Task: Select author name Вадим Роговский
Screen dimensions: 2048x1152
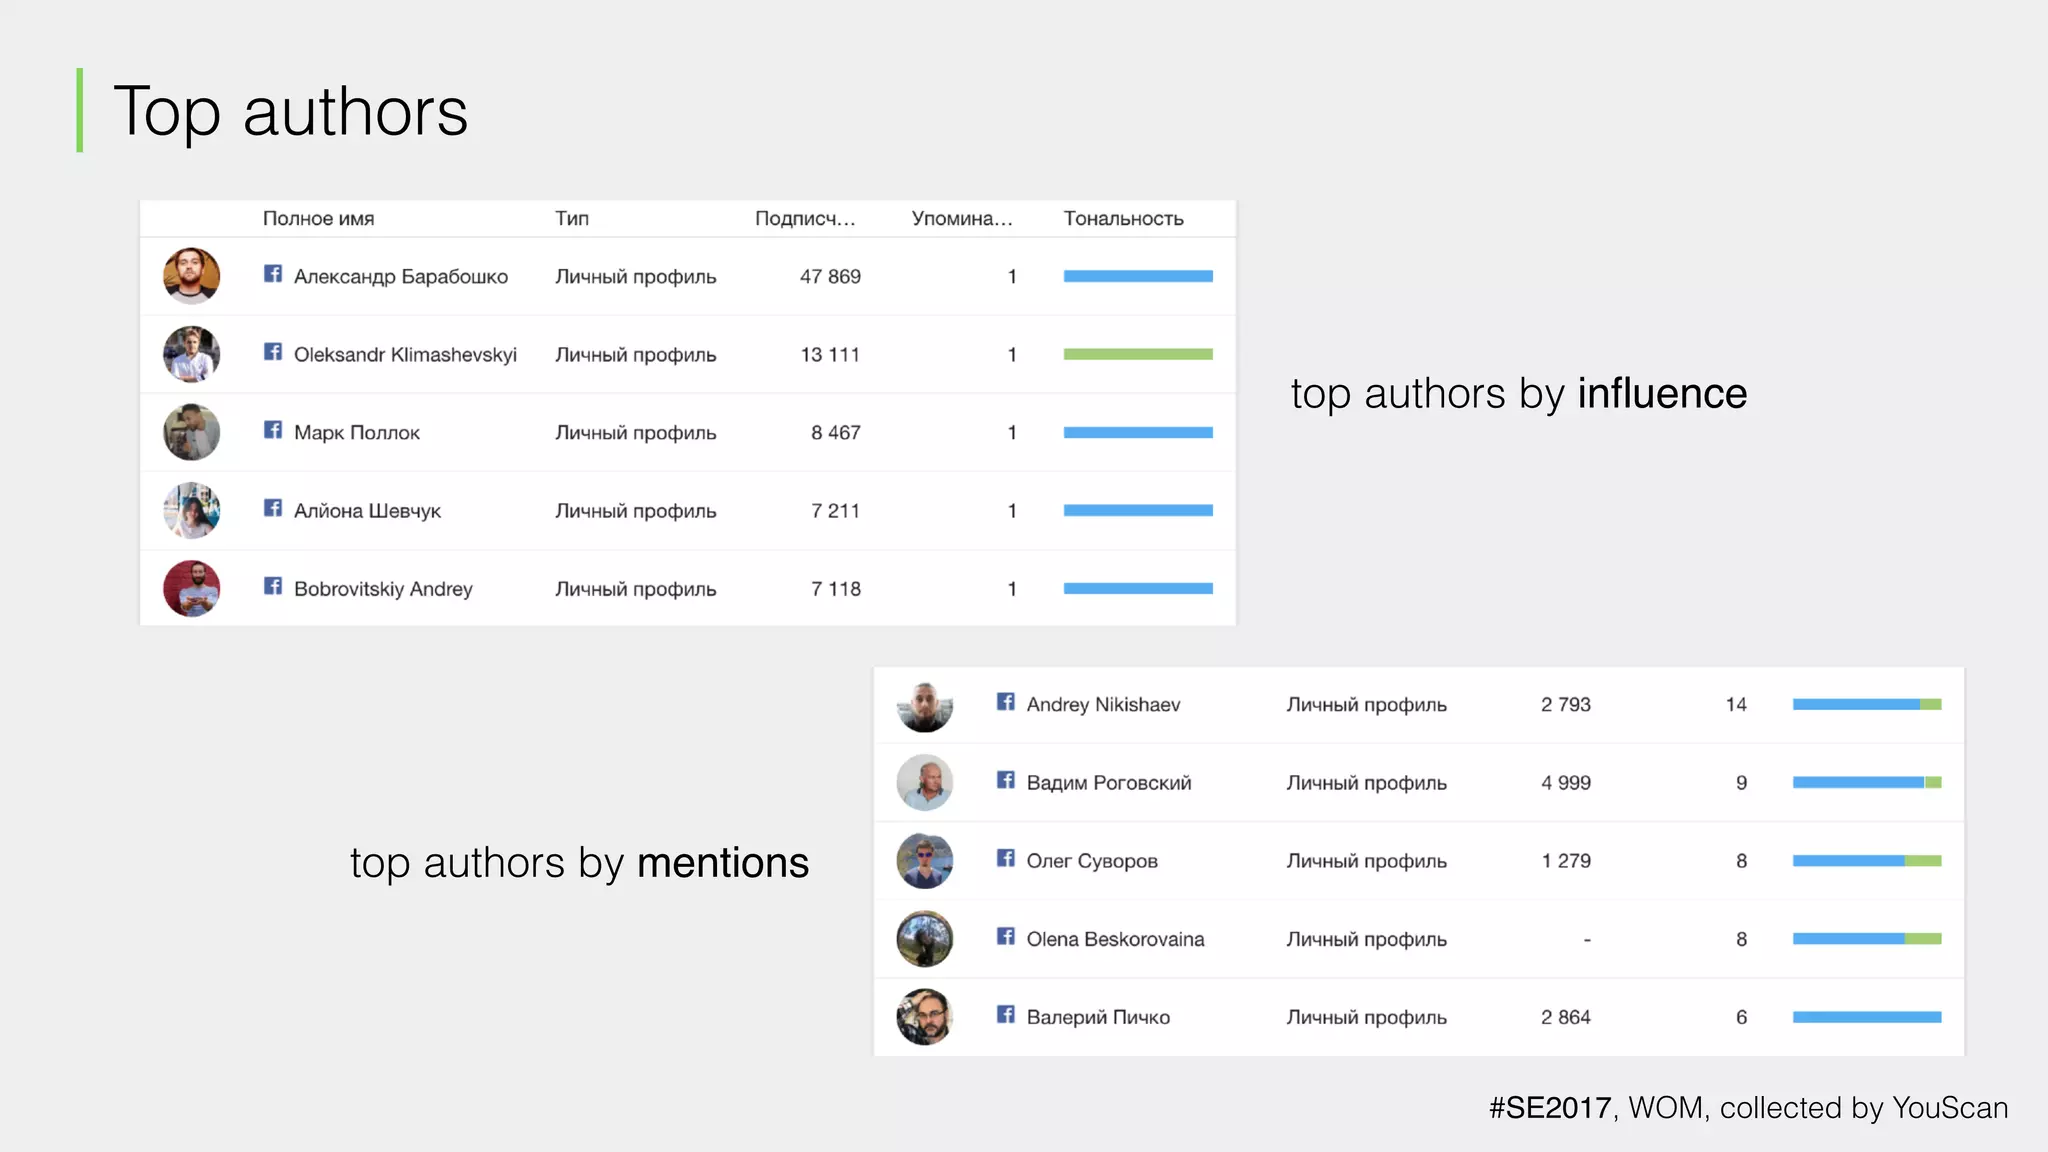Action: click(1109, 783)
